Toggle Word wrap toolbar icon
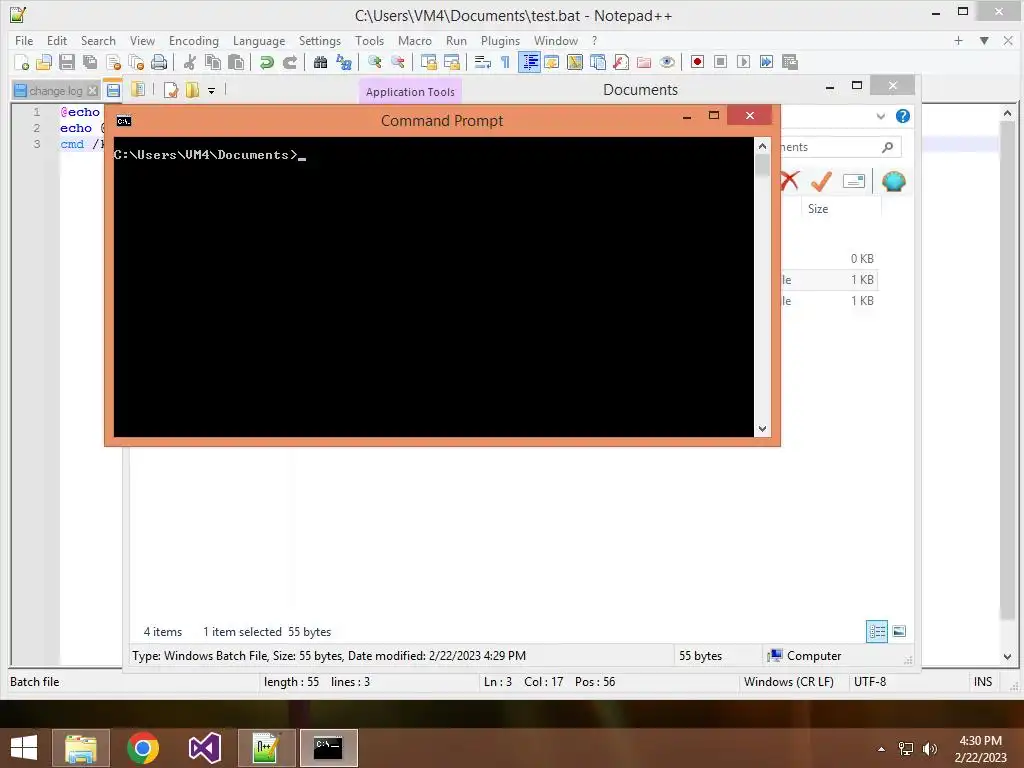This screenshot has height=768, width=1024. pyautogui.click(x=483, y=62)
